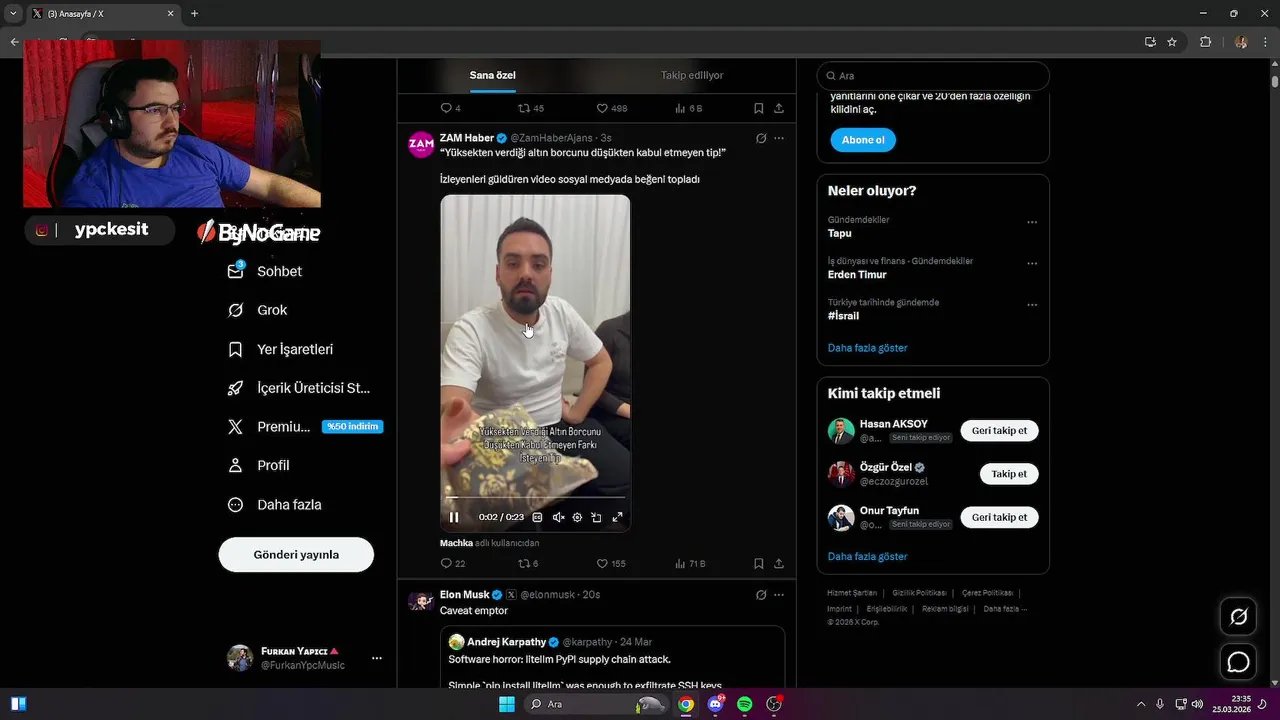Image resolution: width=1280 pixels, height=720 pixels.
Task: Open options for Tapu trend
Action: (1032, 222)
